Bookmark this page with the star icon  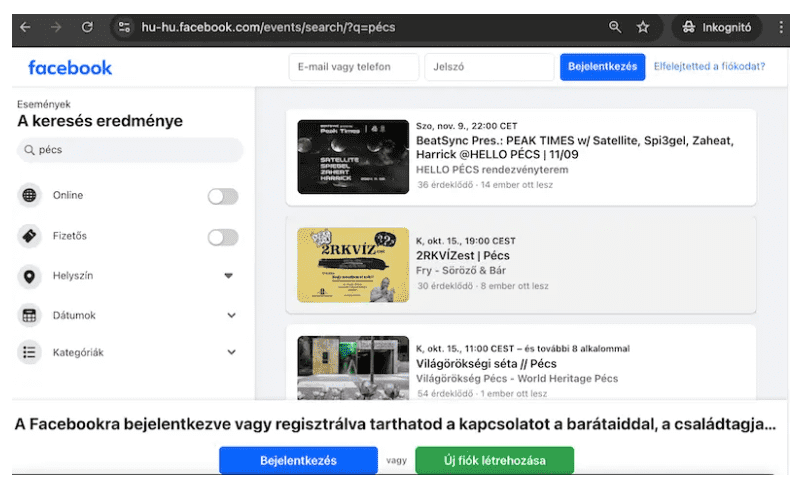click(643, 27)
